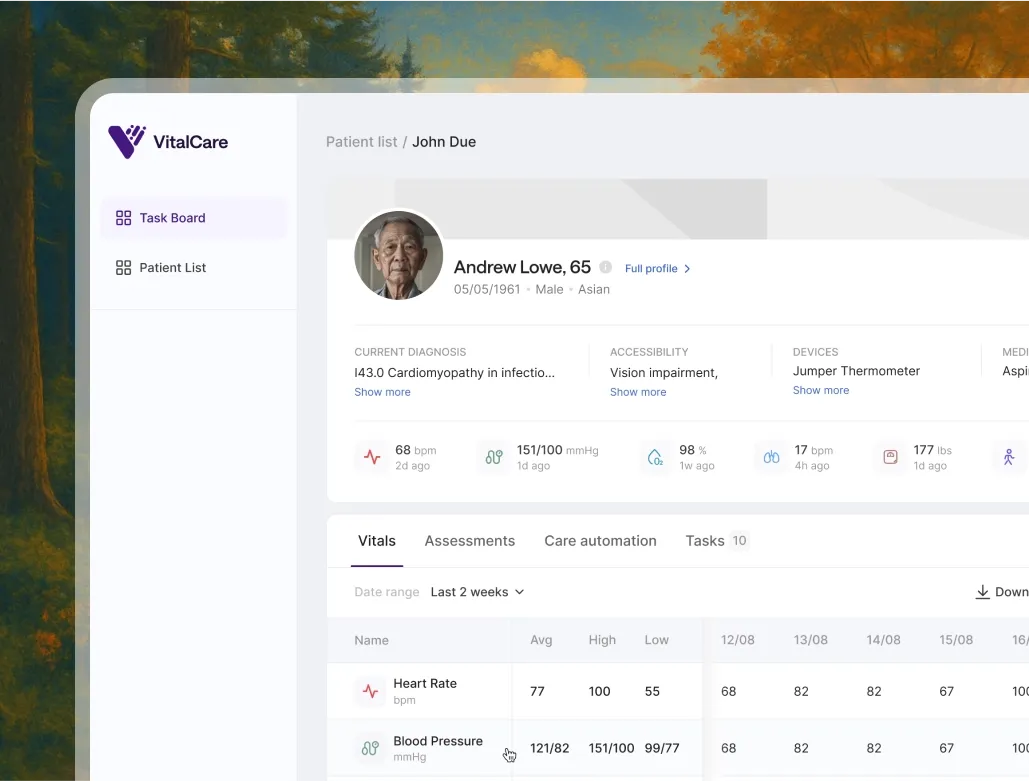Click the download arrow icon
The height and width of the screenshot is (781, 1029).
coord(982,592)
